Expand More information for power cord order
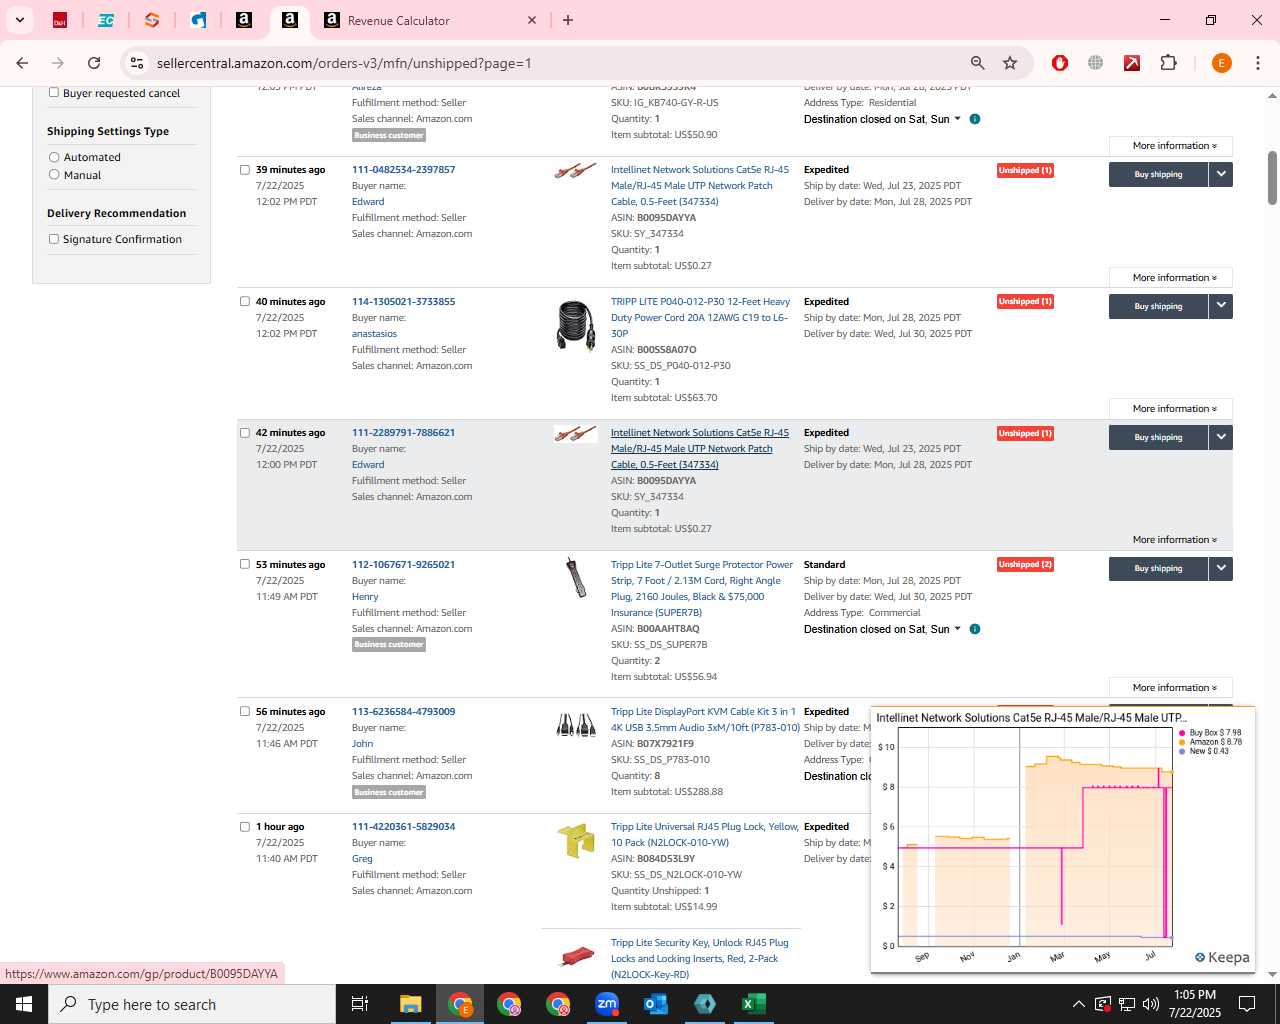This screenshot has width=1280, height=1024. [x=1171, y=409]
